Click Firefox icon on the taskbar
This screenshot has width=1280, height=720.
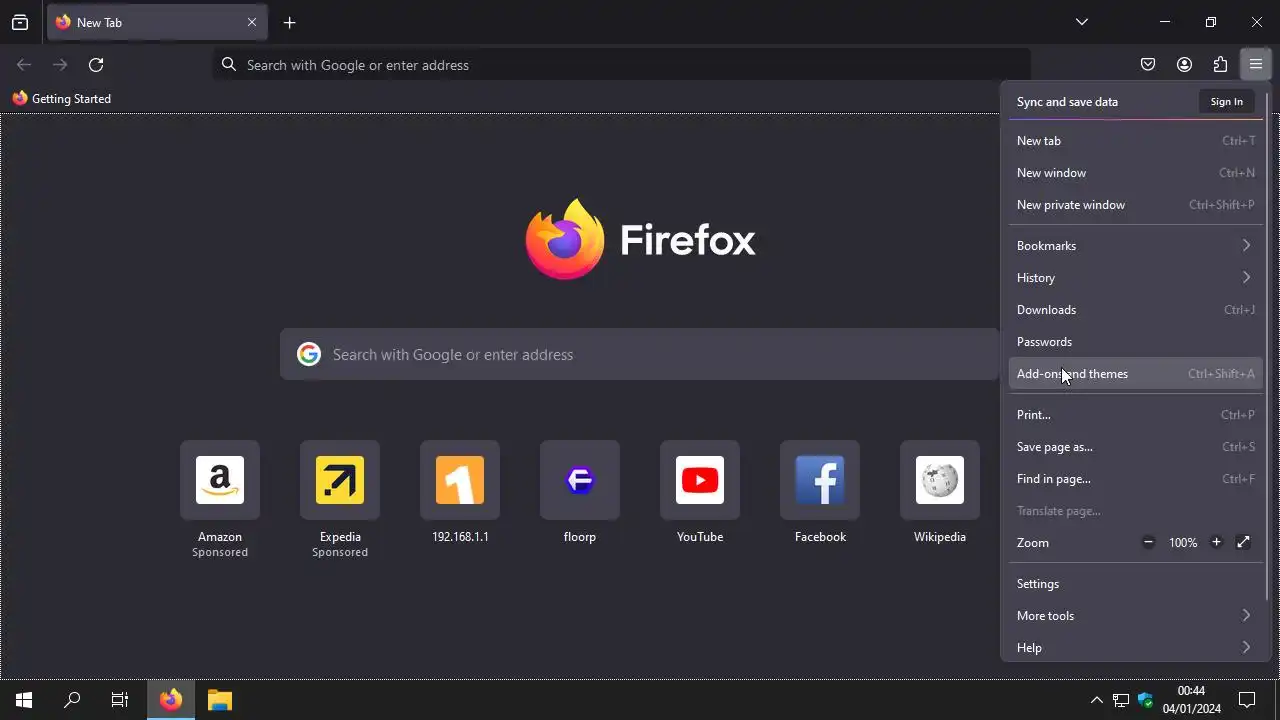(x=171, y=700)
